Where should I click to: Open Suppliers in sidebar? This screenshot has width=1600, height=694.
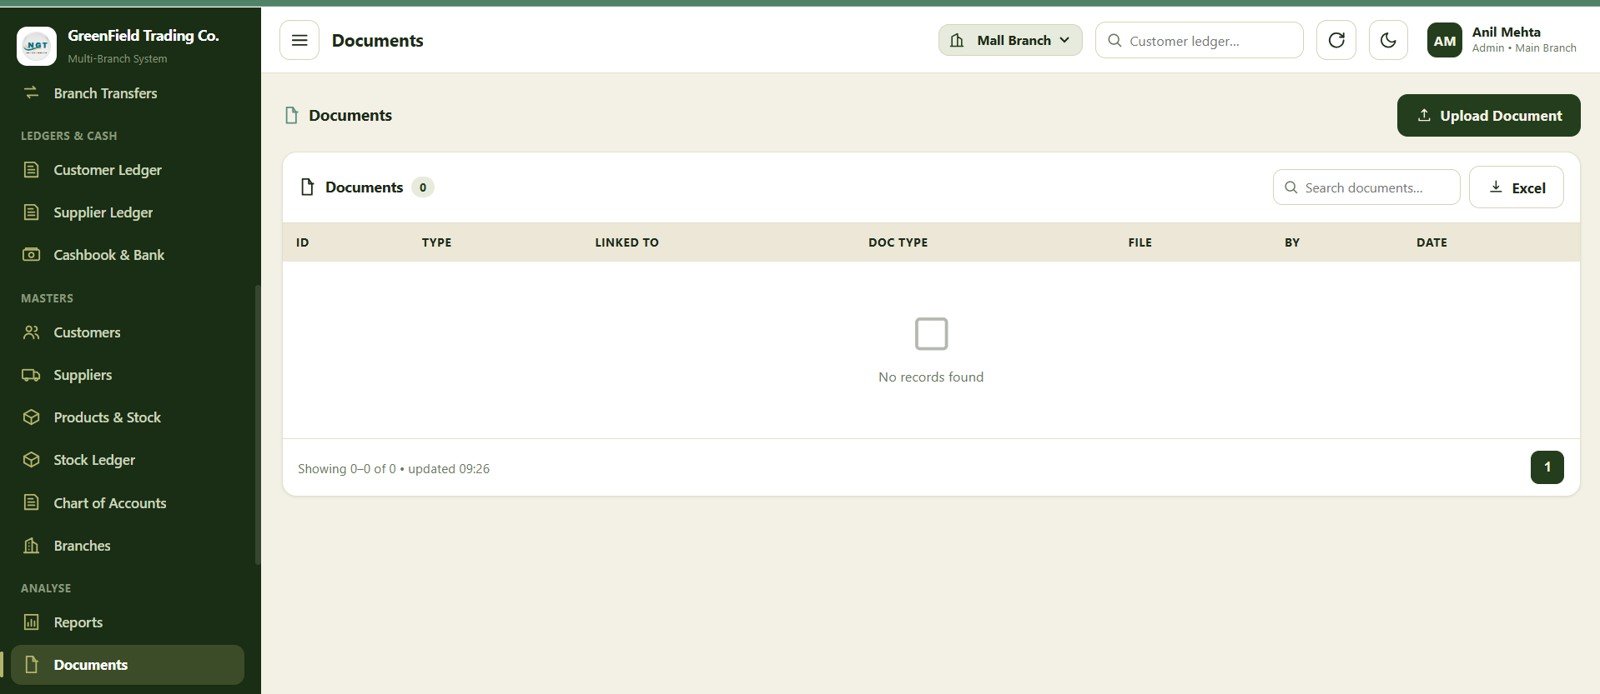(x=127, y=375)
